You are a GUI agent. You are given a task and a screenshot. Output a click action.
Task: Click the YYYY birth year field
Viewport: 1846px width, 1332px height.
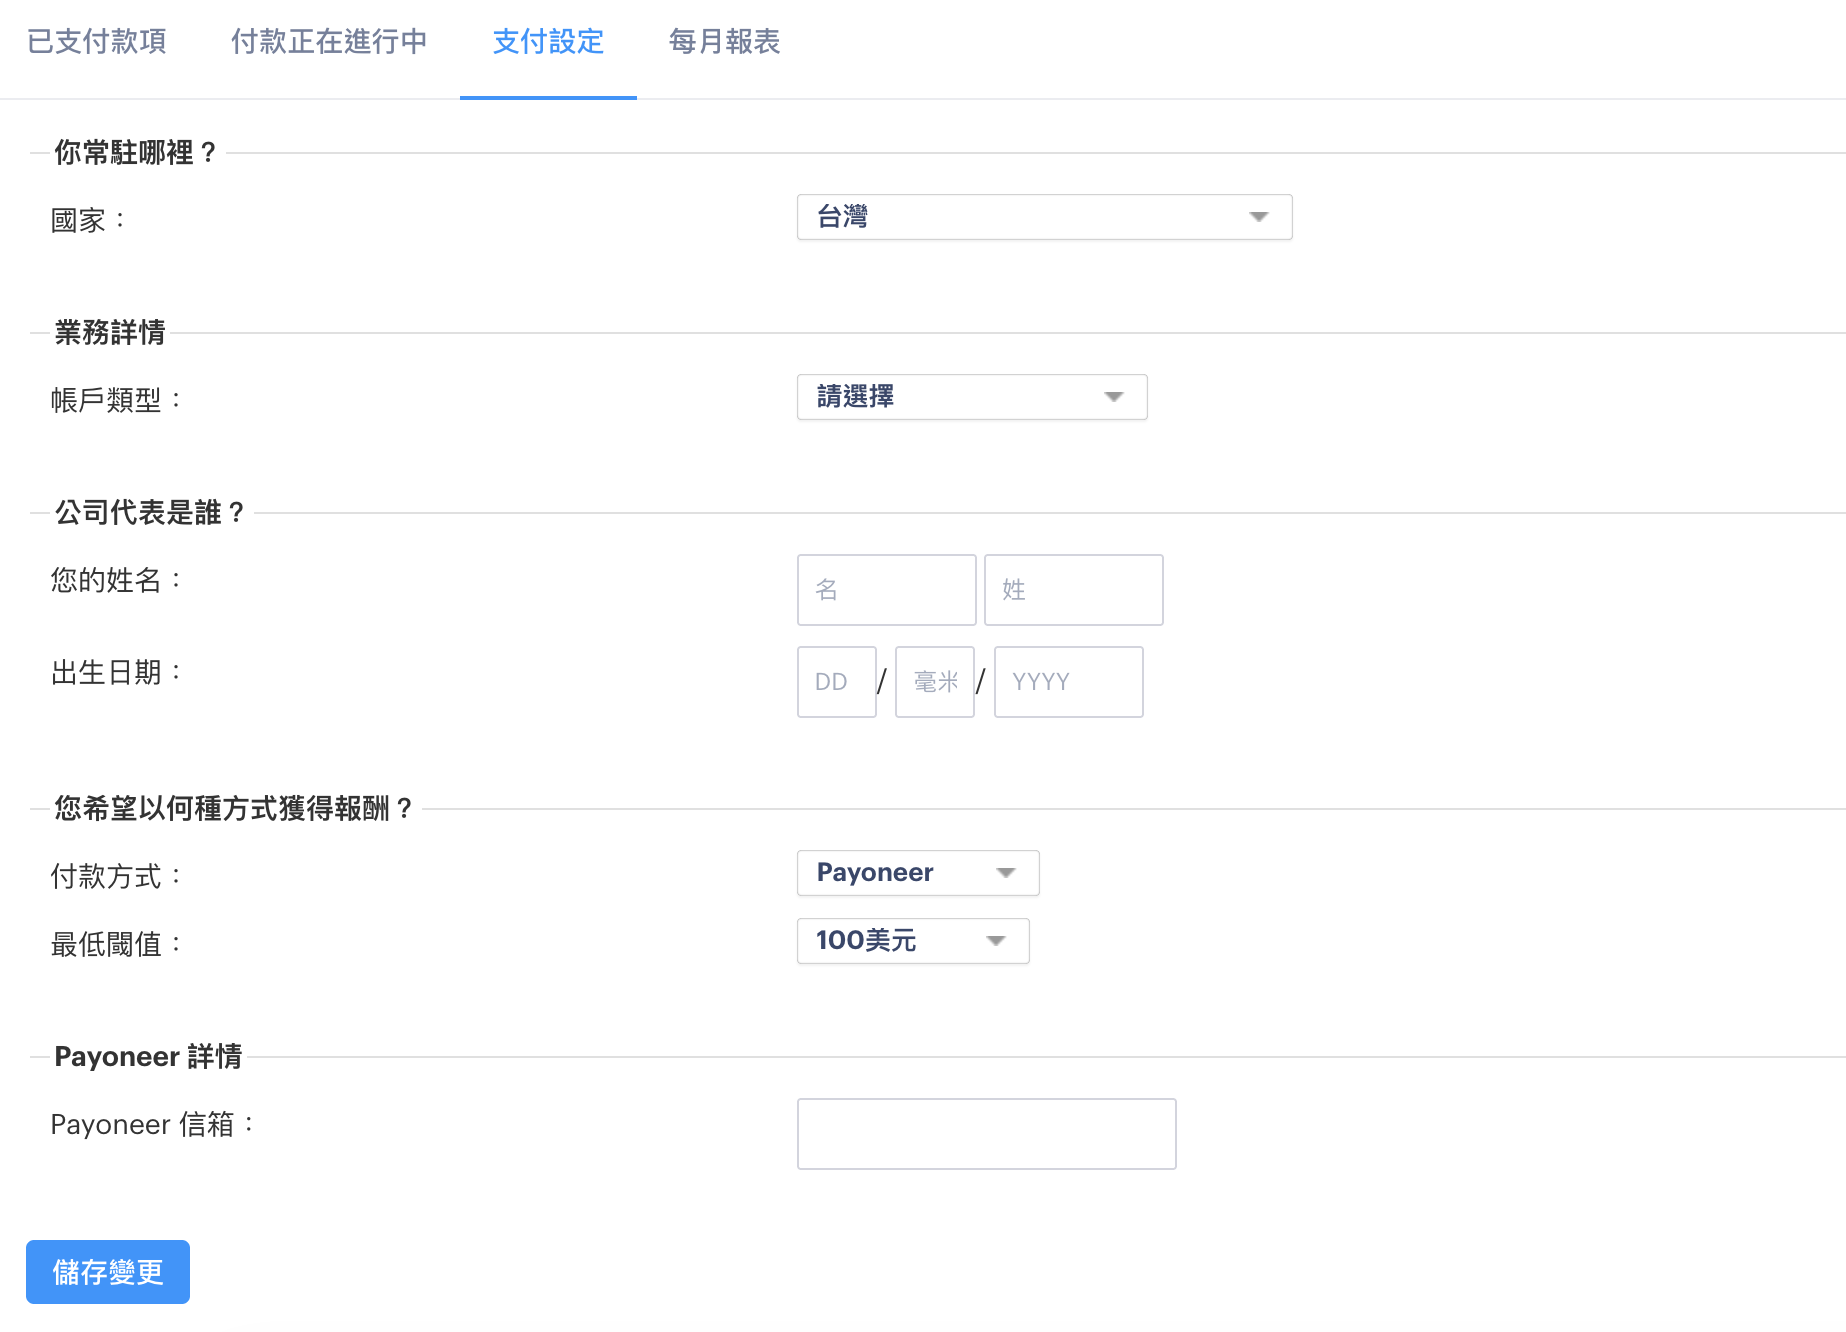tap(1068, 682)
